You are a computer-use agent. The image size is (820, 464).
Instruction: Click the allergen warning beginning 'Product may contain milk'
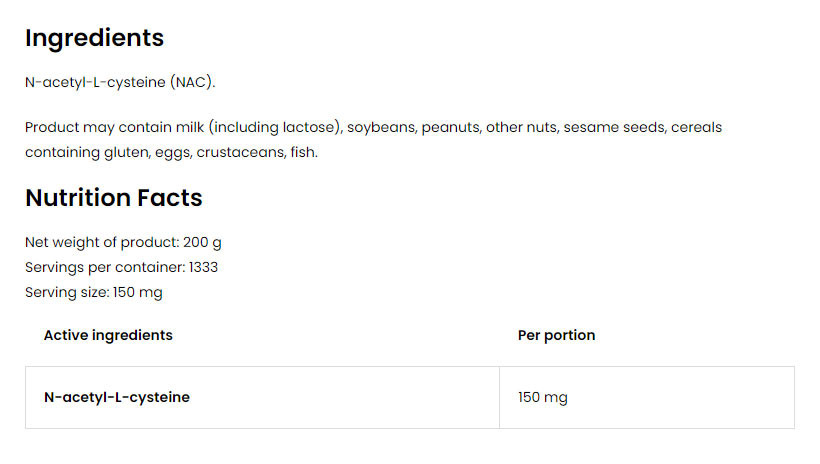click(x=373, y=140)
